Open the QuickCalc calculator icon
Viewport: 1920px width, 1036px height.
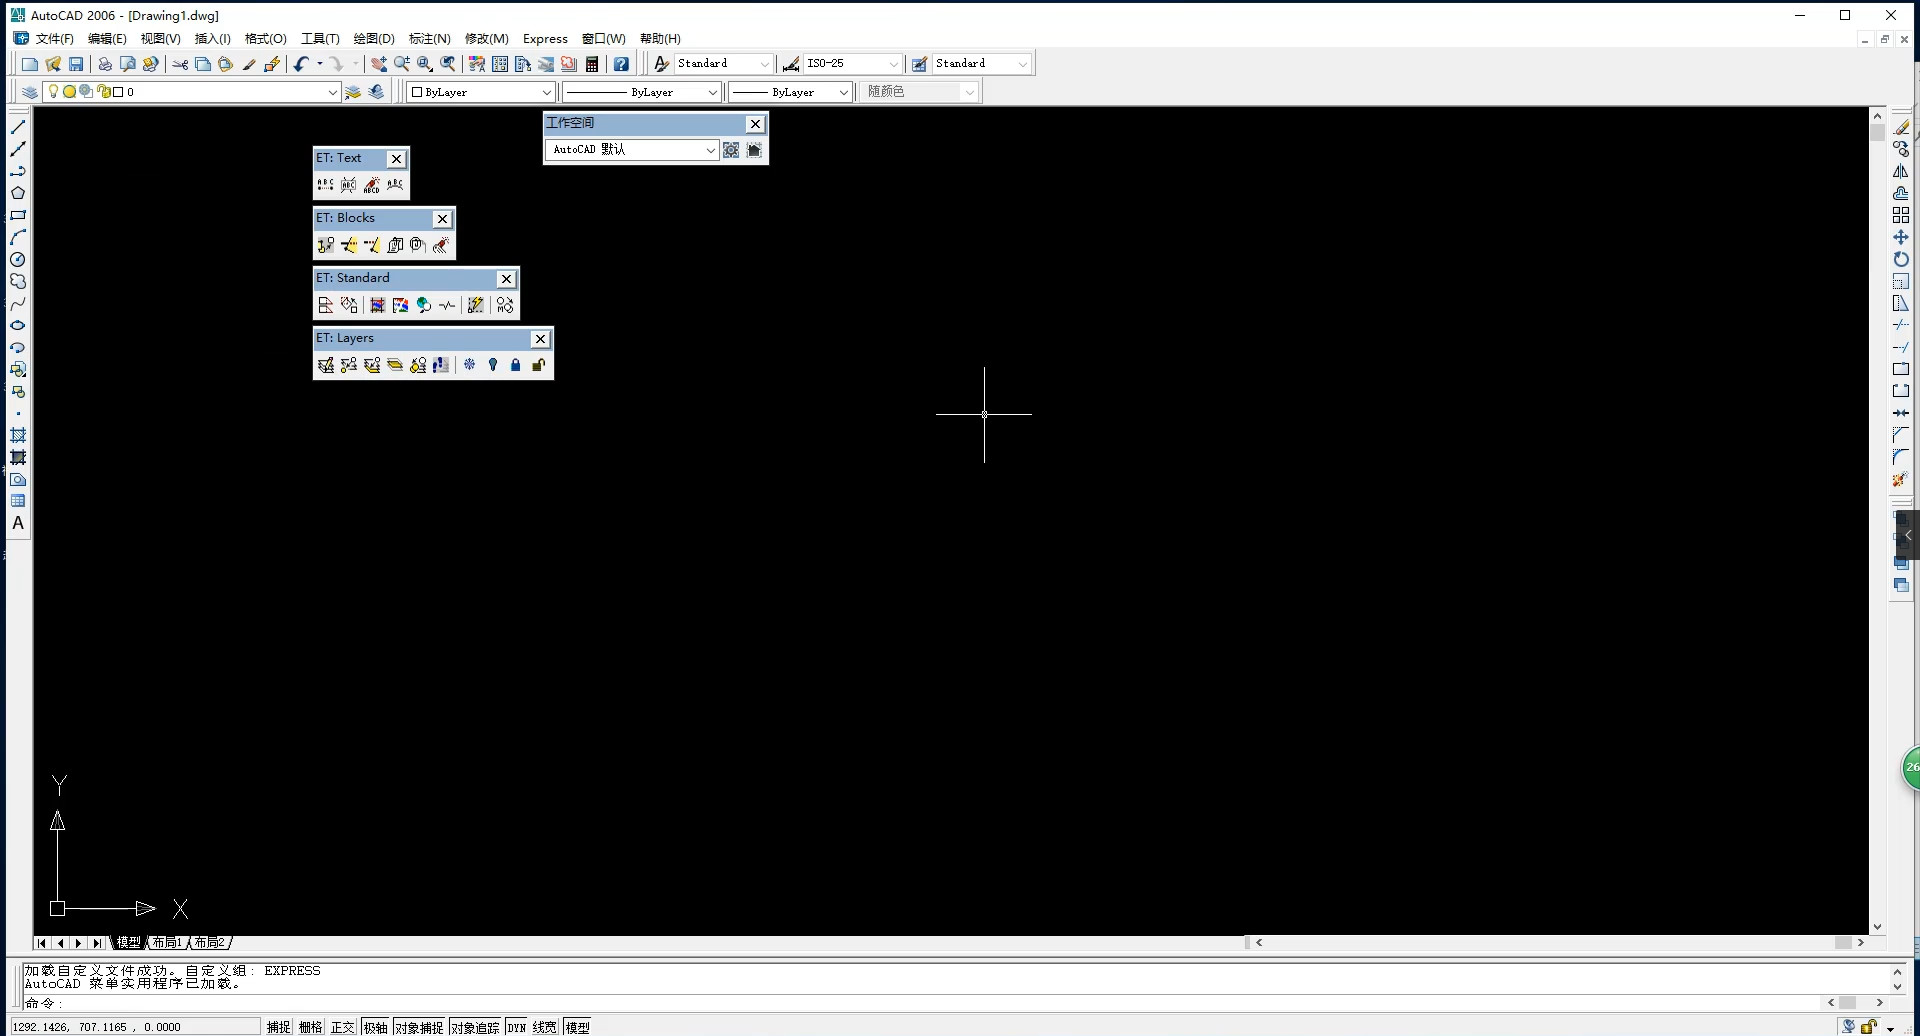592,64
